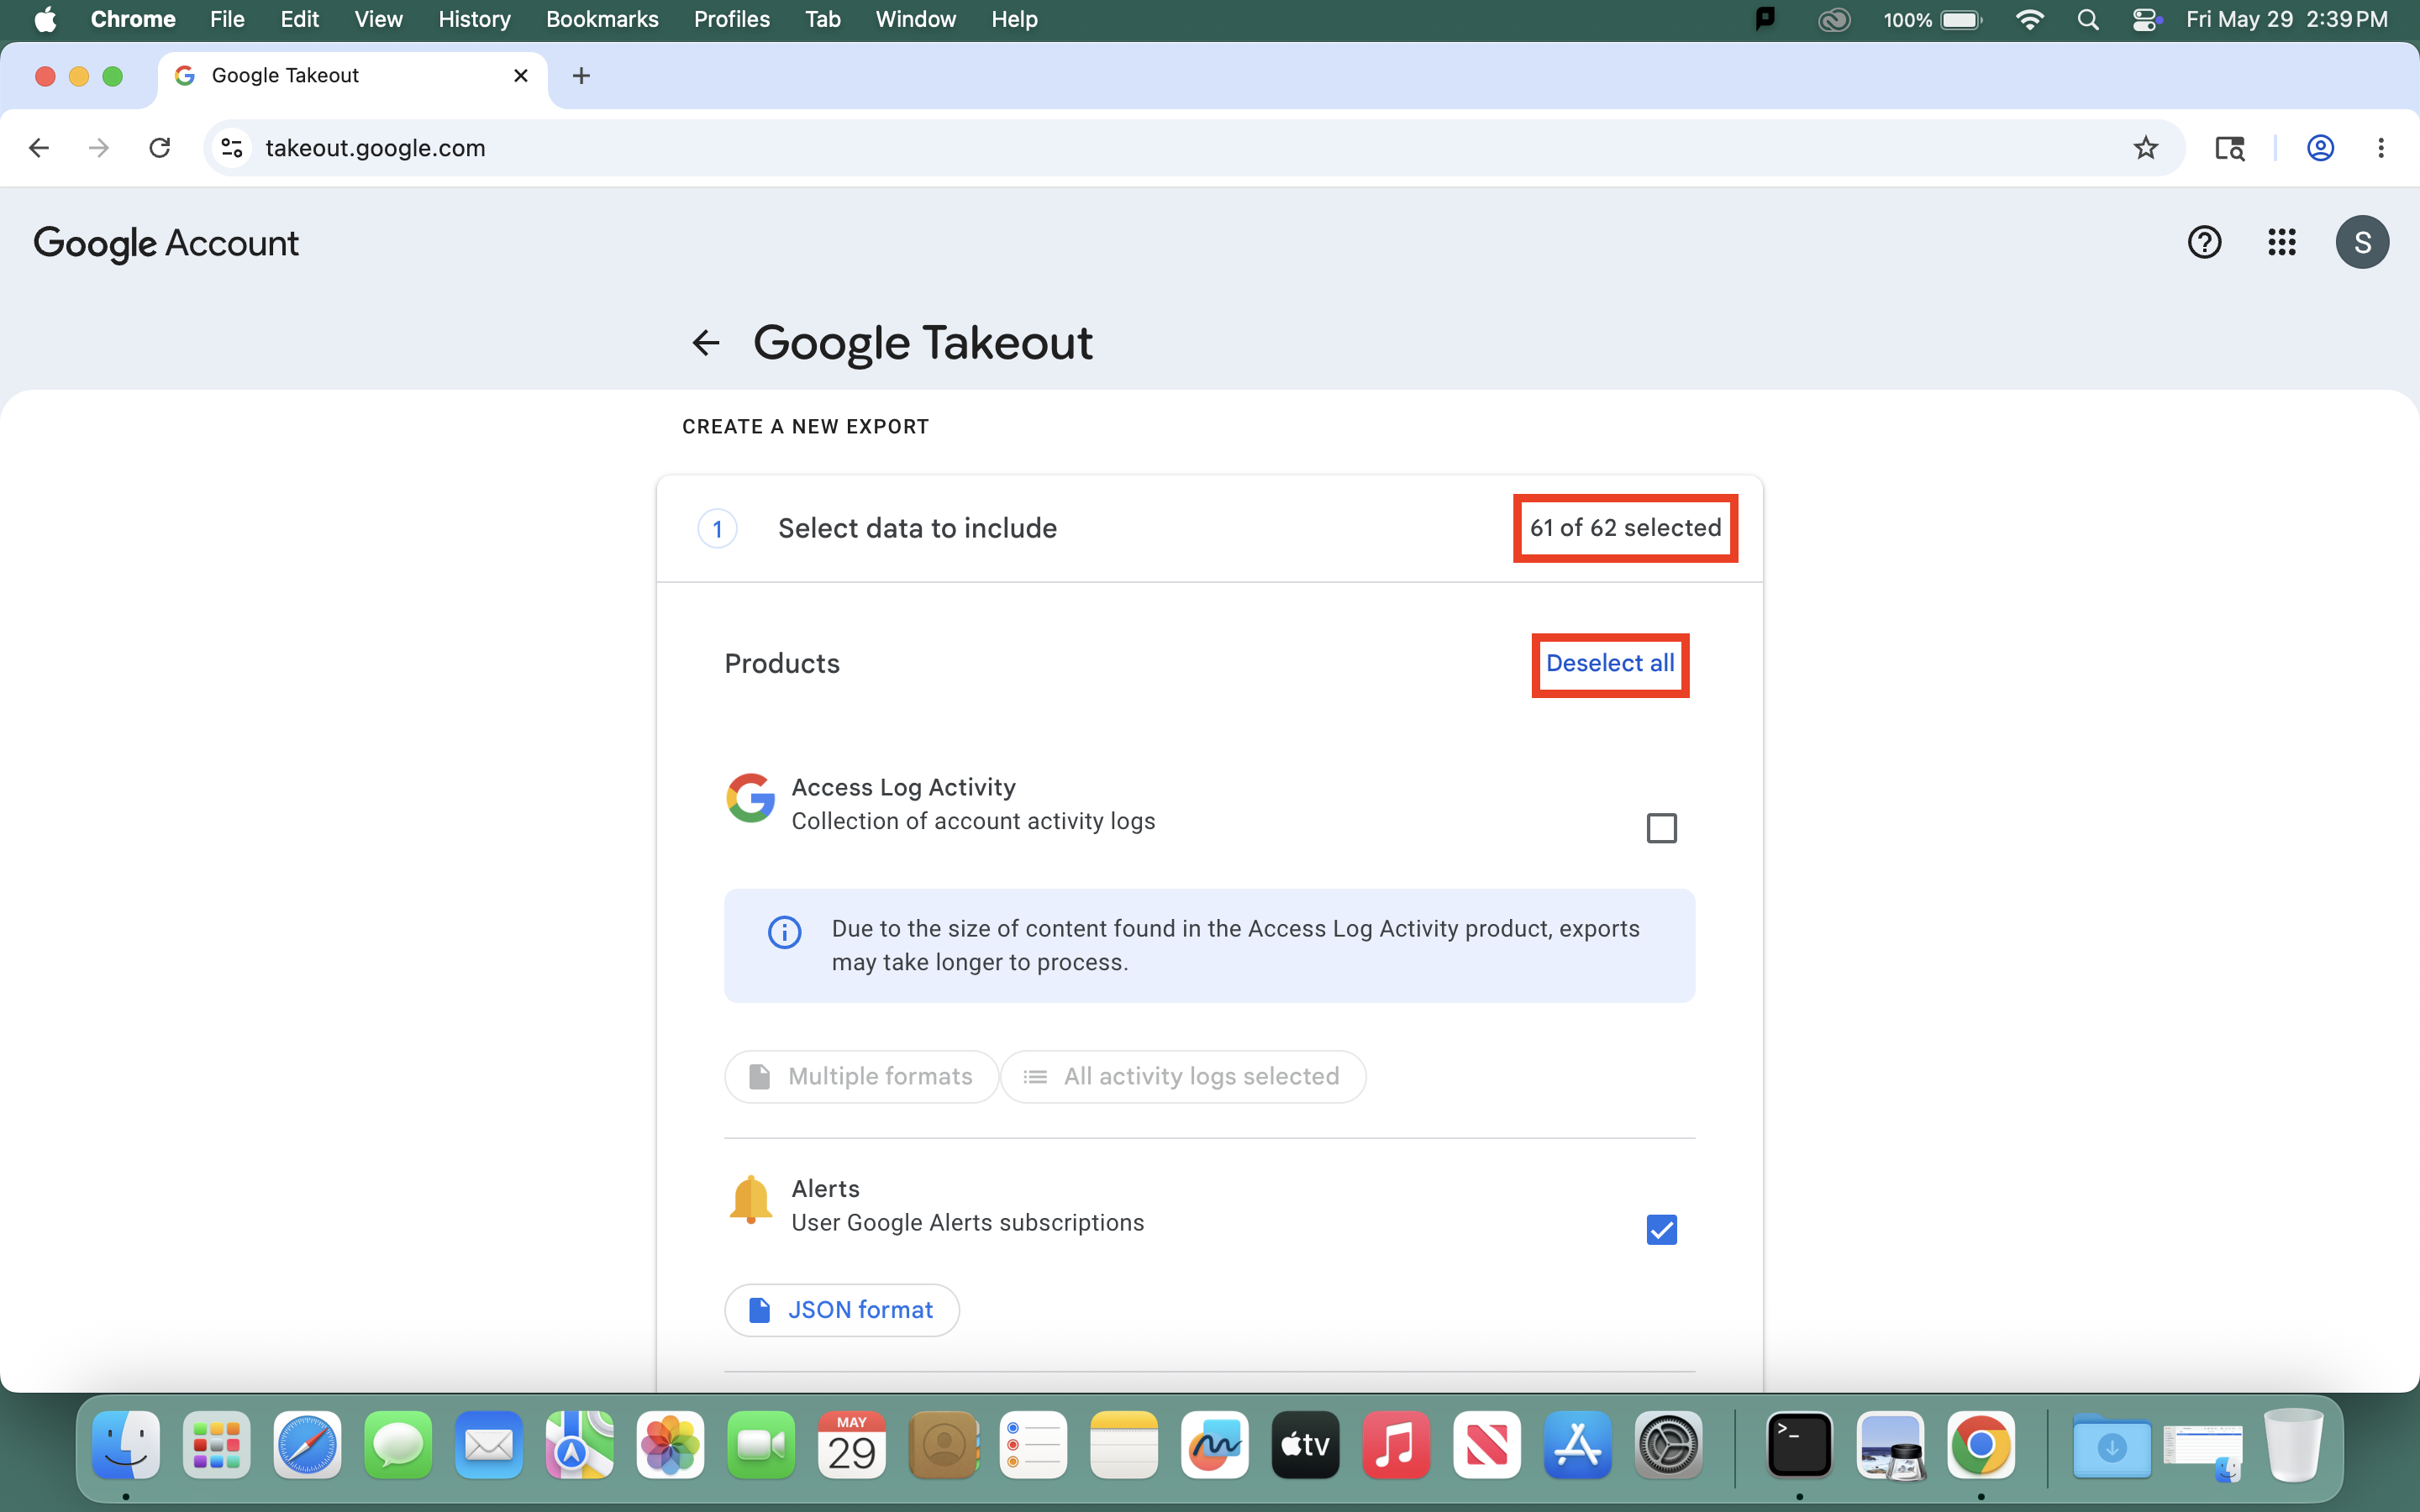Open Maps from the Dock
Viewport: 2420px width, 1512px height.
pyautogui.click(x=580, y=1445)
